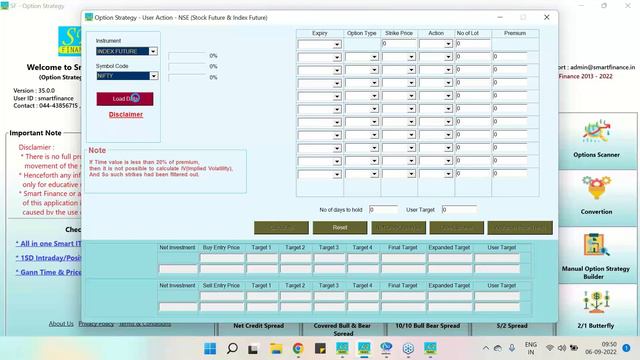Expand the Expiry dropdown in the bottom table row
The width and height of the screenshot is (640, 360).
pos(337,174)
